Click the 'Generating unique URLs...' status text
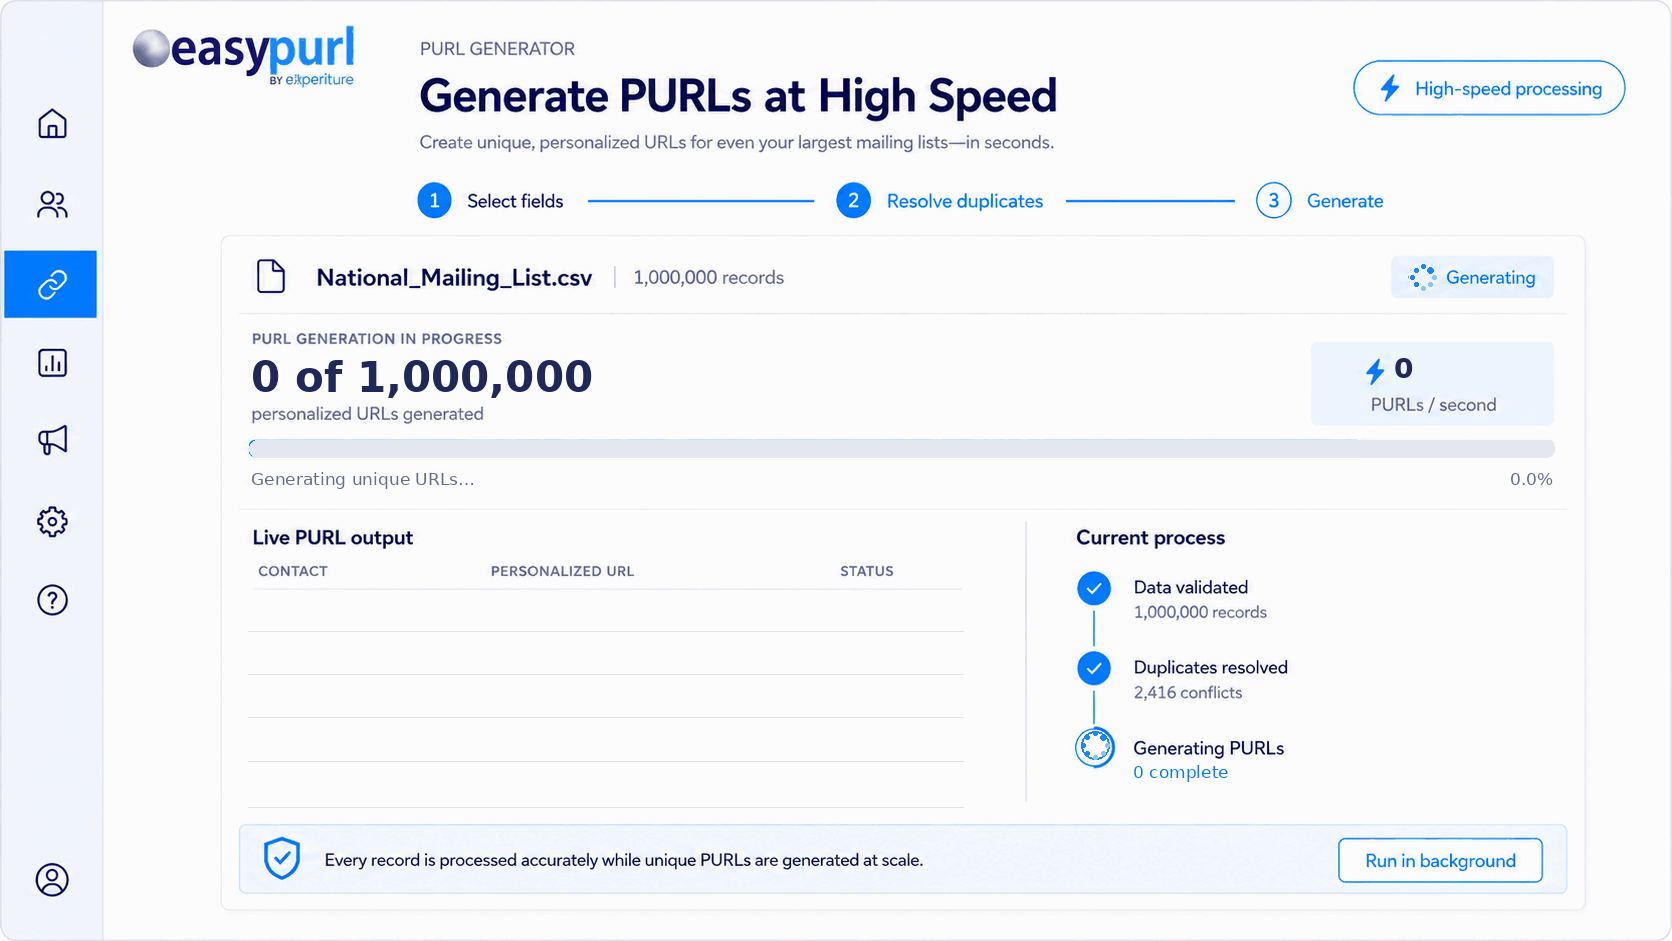This screenshot has height=941, width=1672. coord(363,479)
